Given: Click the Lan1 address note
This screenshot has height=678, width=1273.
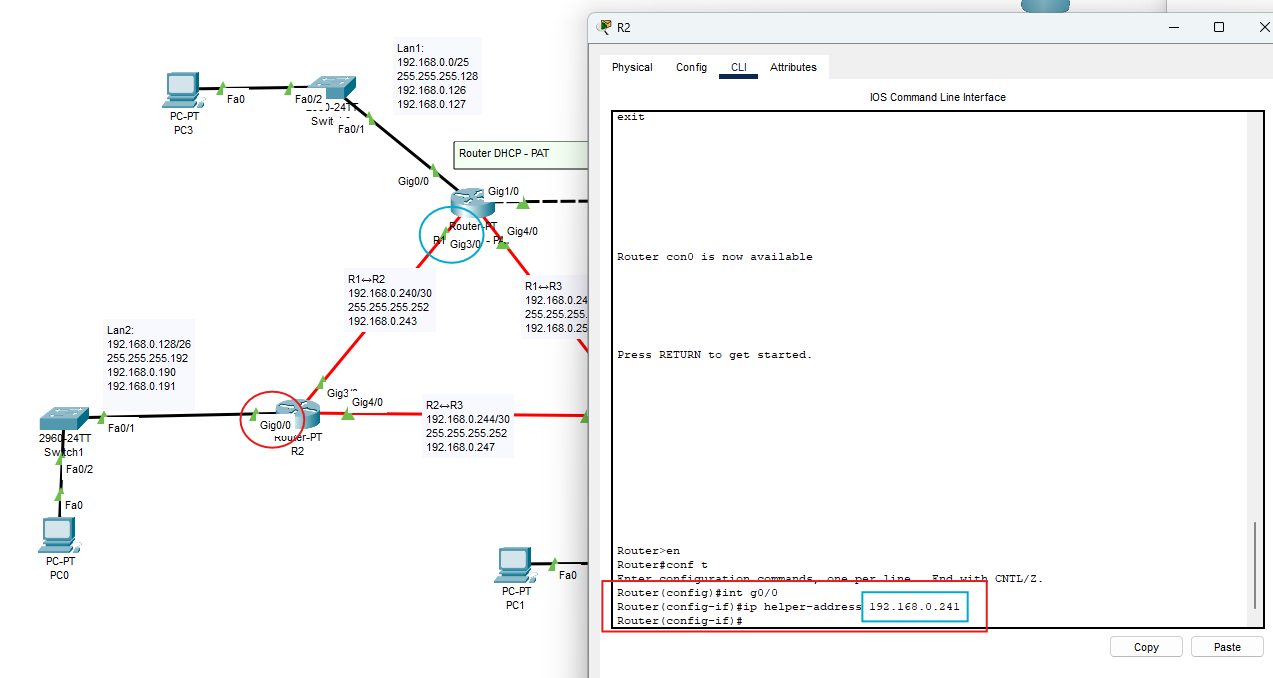Looking at the screenshot, I should click(438, 76).
